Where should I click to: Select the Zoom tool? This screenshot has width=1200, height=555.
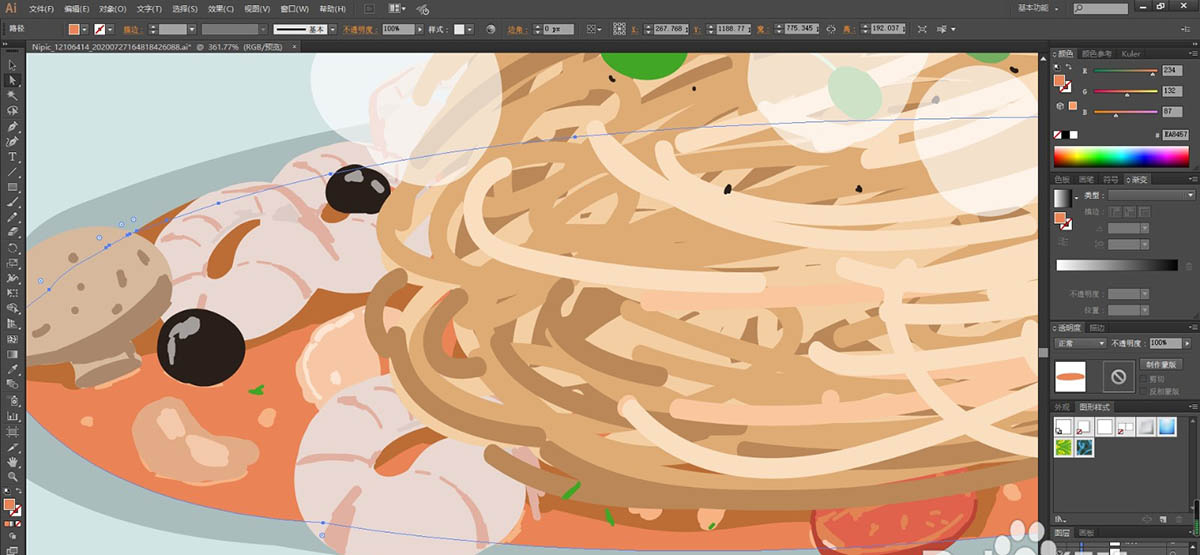coord(13,478)
